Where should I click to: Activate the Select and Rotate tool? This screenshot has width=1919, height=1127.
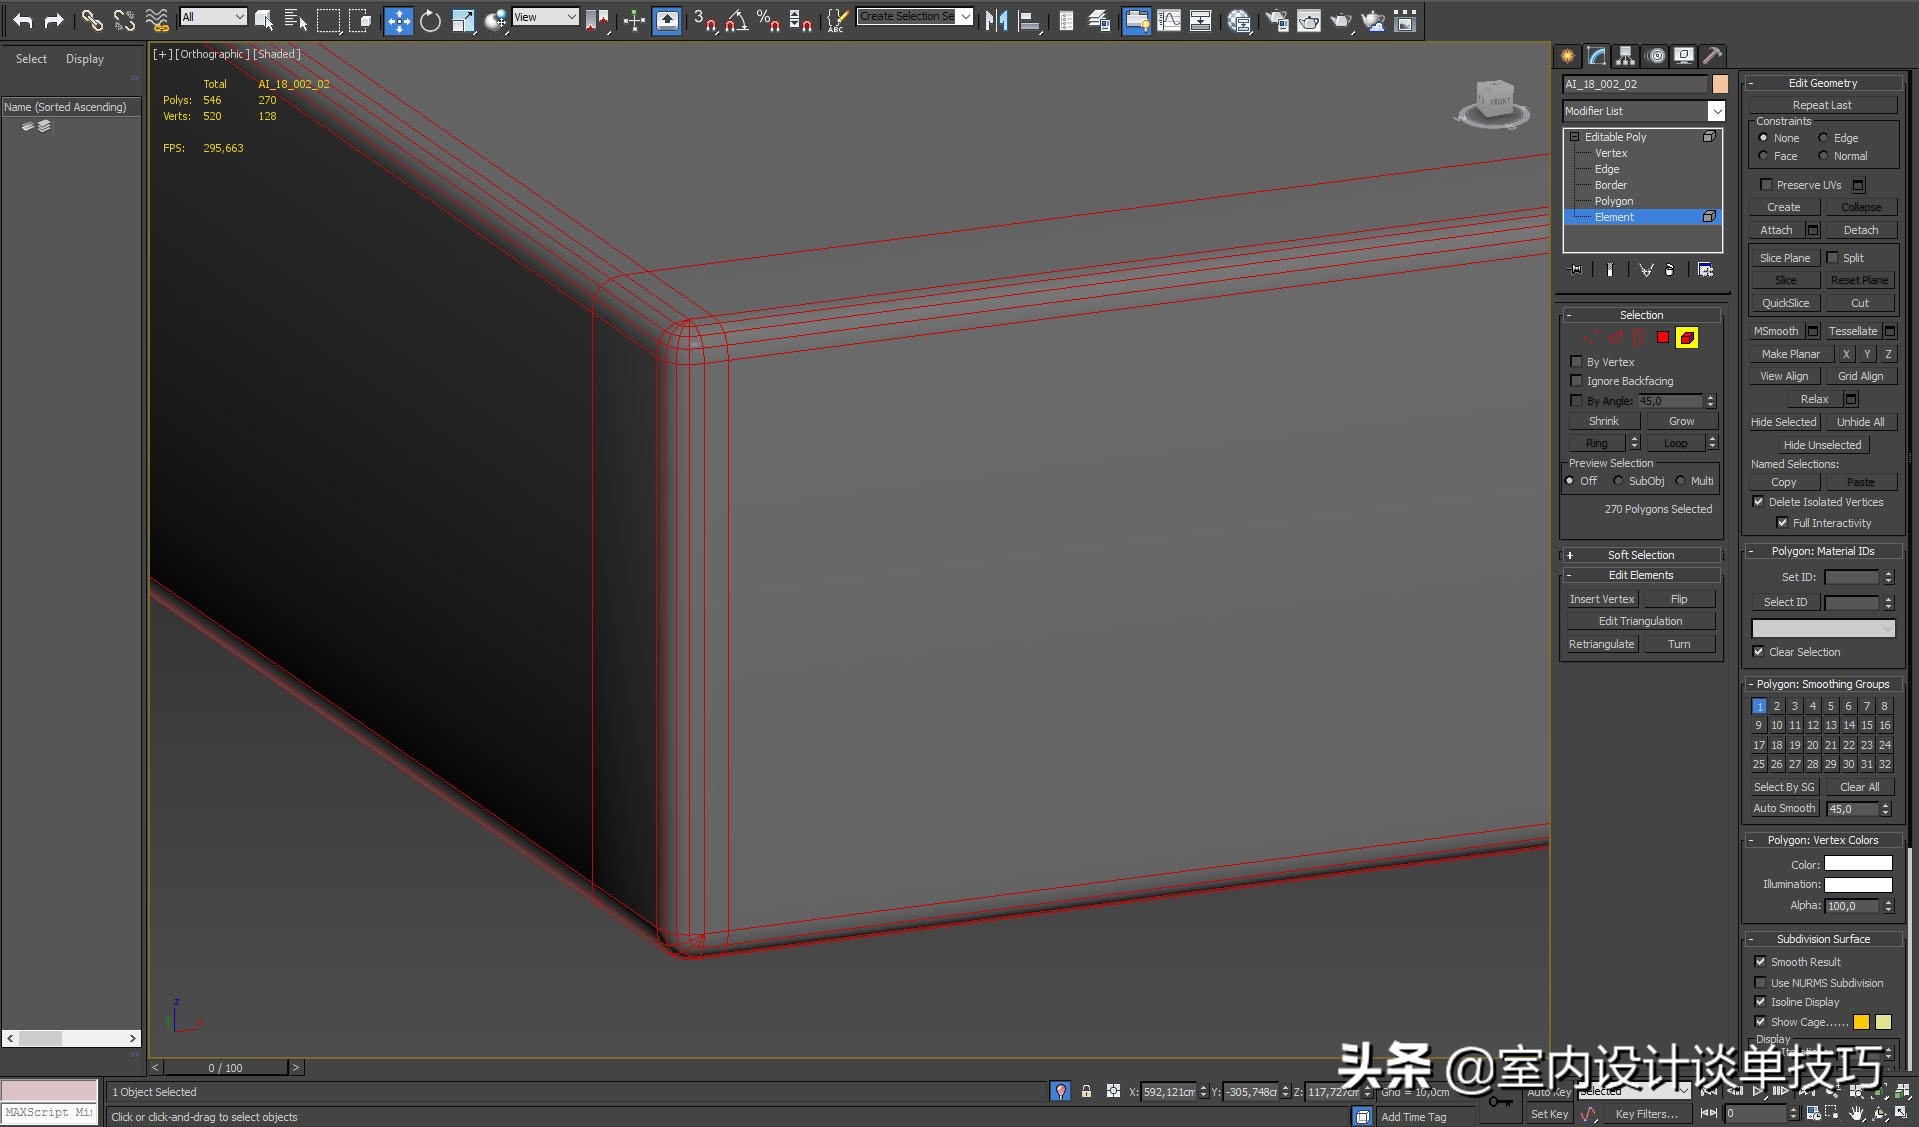coord(430,20)
